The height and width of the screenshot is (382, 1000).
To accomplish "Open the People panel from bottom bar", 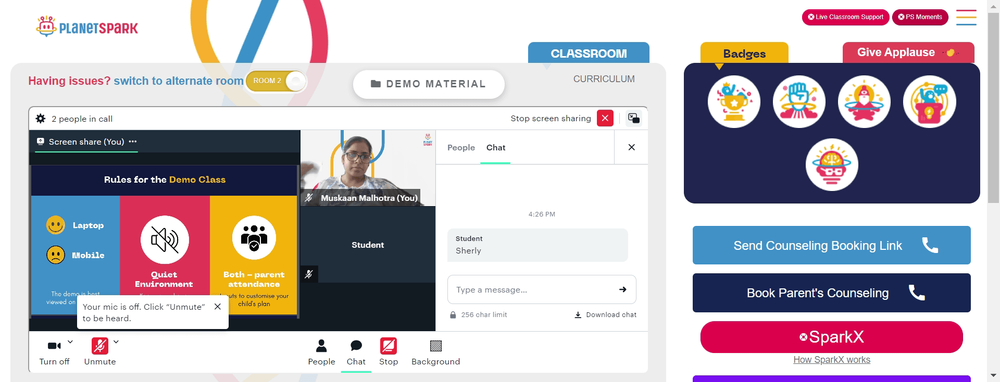I will [321, 352].
